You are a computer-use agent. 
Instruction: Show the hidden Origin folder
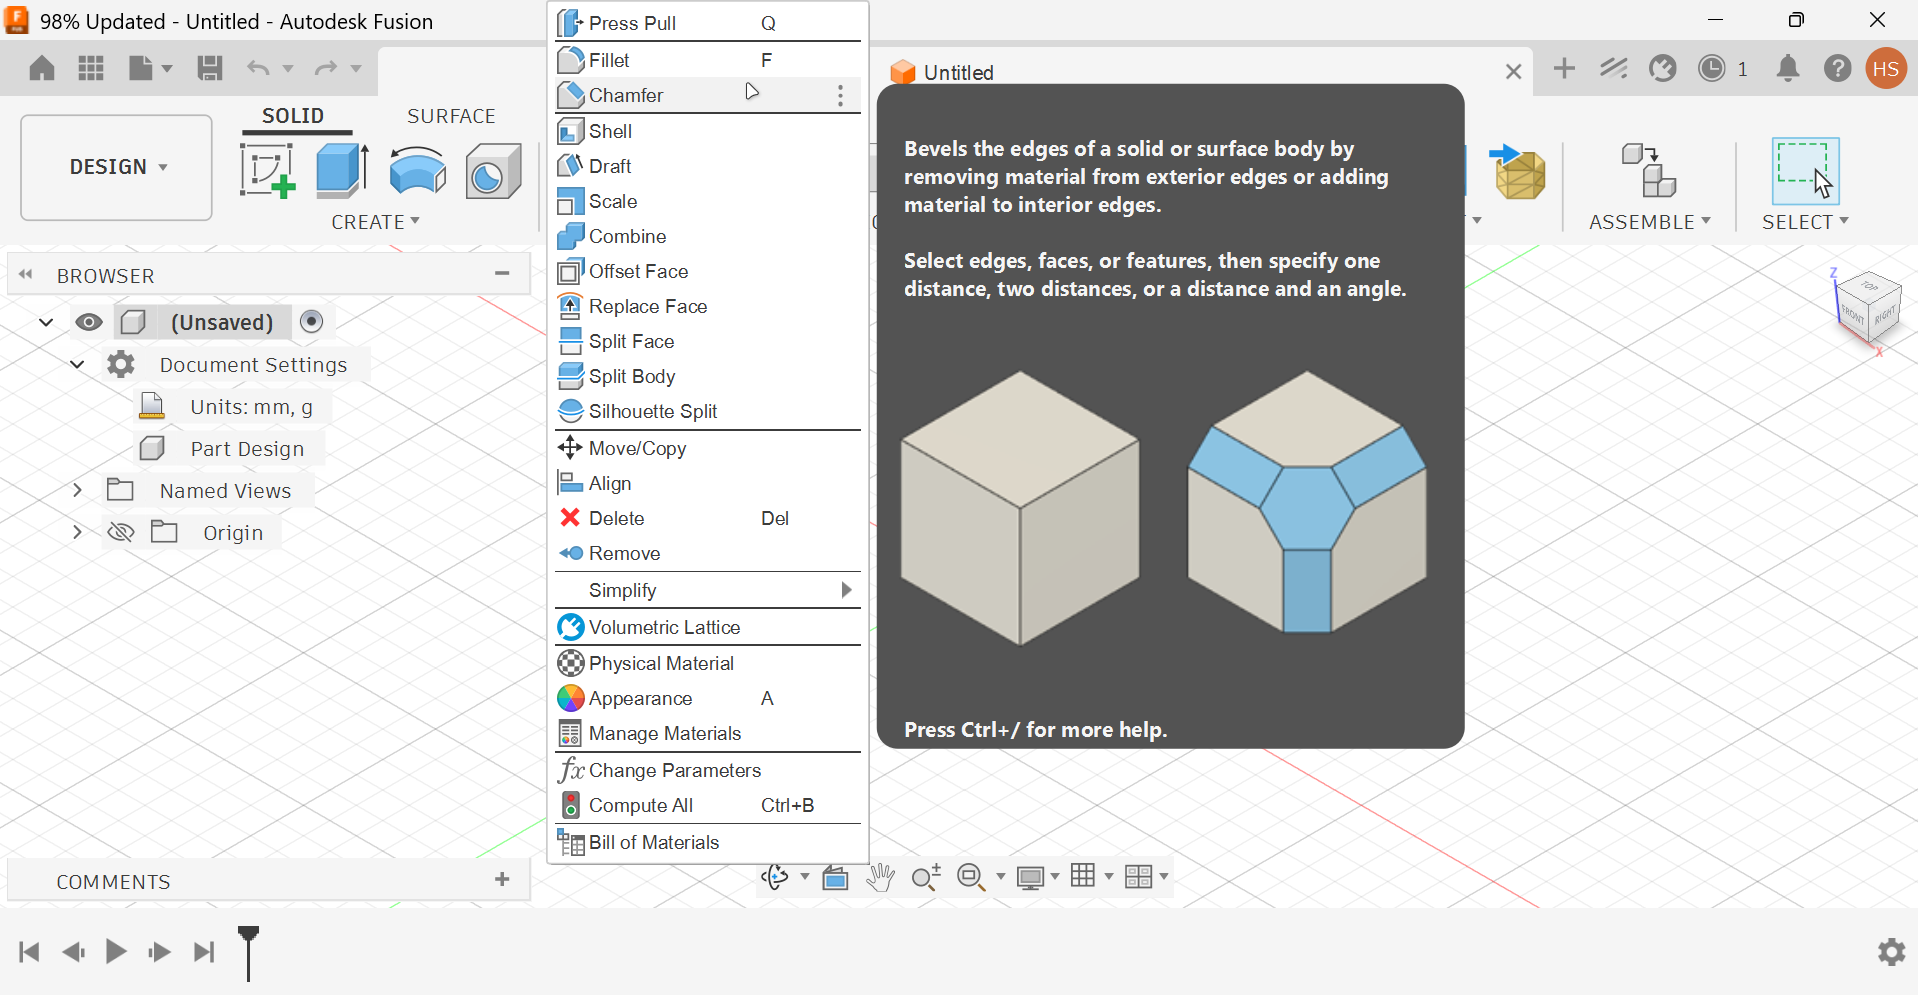pyautogui.click(x=120, y=532)
